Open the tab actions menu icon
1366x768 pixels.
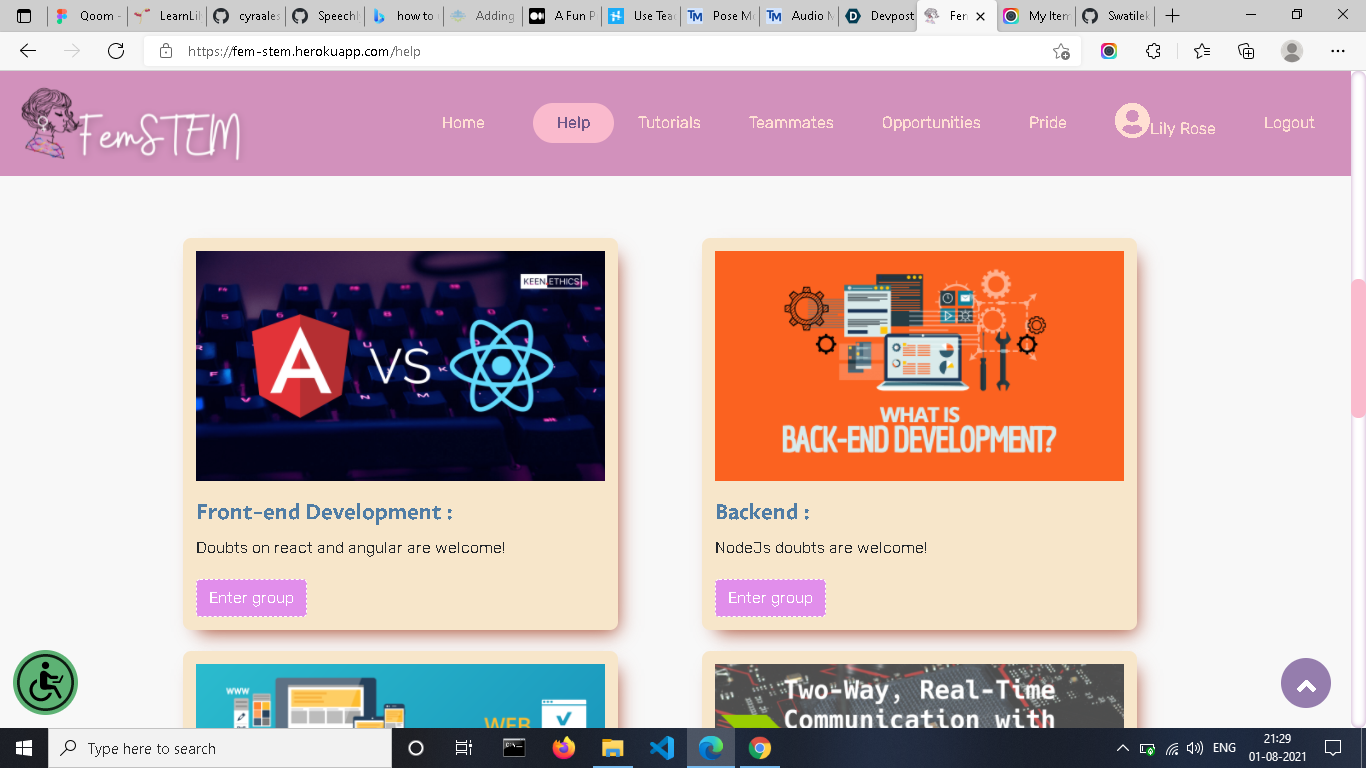[24, 16]
